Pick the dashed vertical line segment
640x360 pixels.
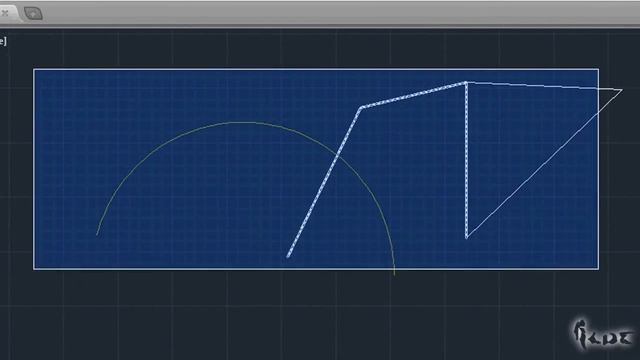pyautogui.click(x=467, y=159)
